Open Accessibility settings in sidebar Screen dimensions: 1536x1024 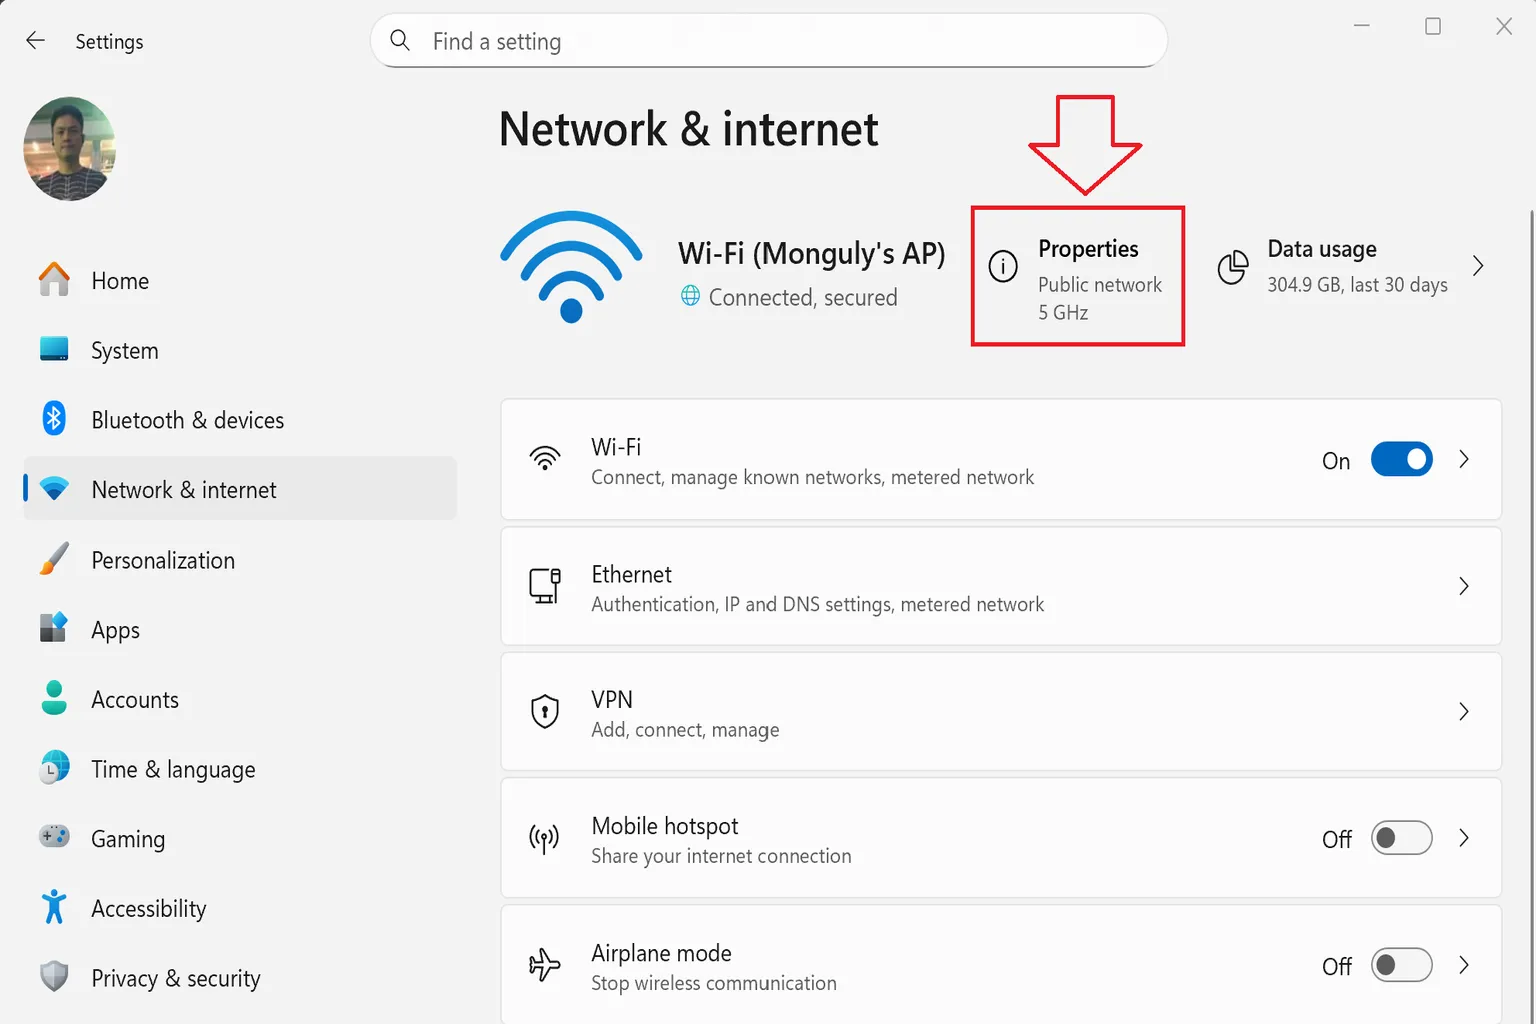click(240, 908)
